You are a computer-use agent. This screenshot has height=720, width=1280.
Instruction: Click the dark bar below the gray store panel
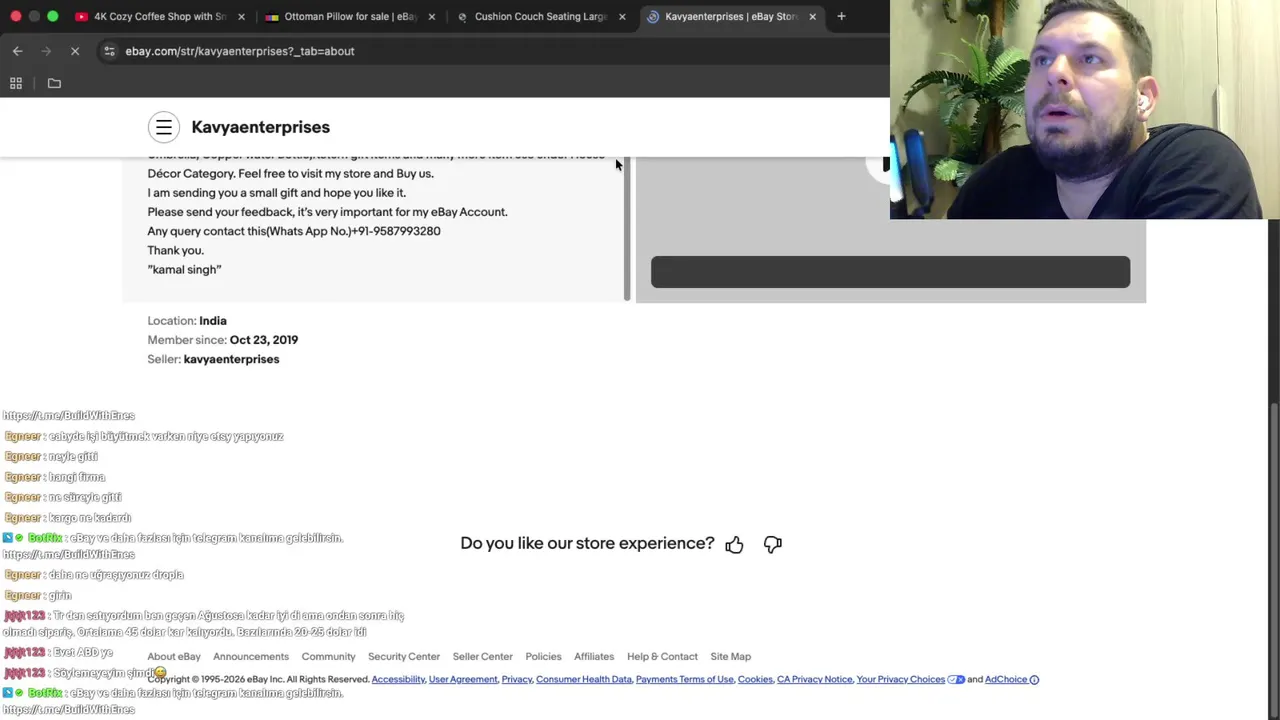point(890,272)
